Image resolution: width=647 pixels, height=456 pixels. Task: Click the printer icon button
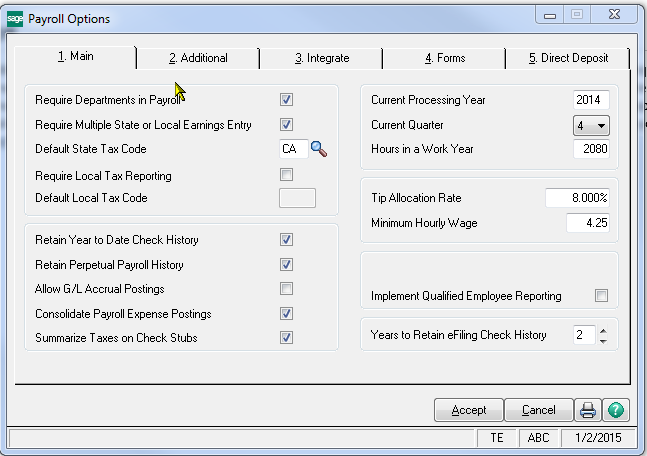[x=589, y=410]
